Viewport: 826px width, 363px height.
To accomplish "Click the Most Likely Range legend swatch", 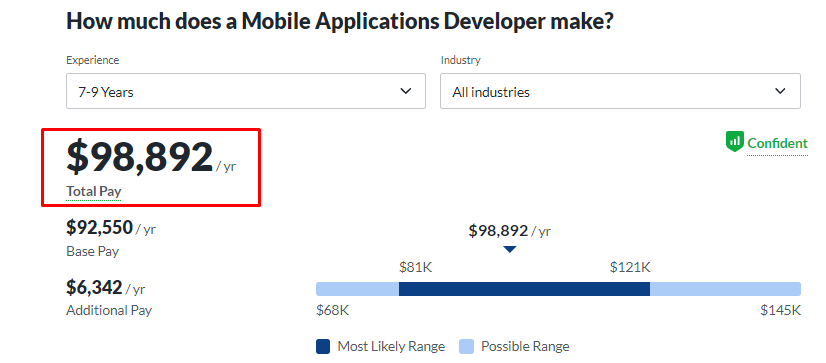I will (x=323, y=346).
